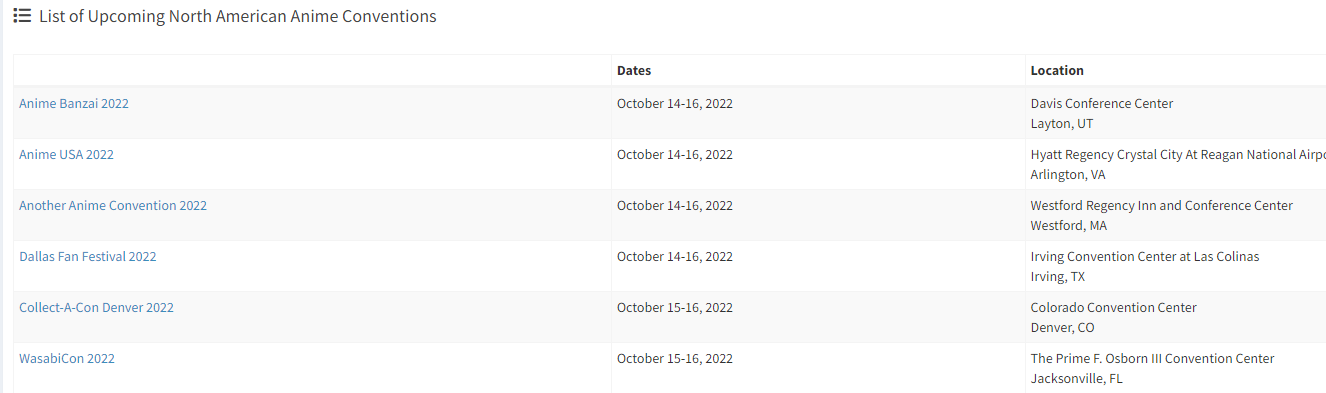Image resolution: width=1326 pixels, height=393 pixels.
Task: Click the Hyatt Regency Crystal City location
Action: coord(1178,155)
